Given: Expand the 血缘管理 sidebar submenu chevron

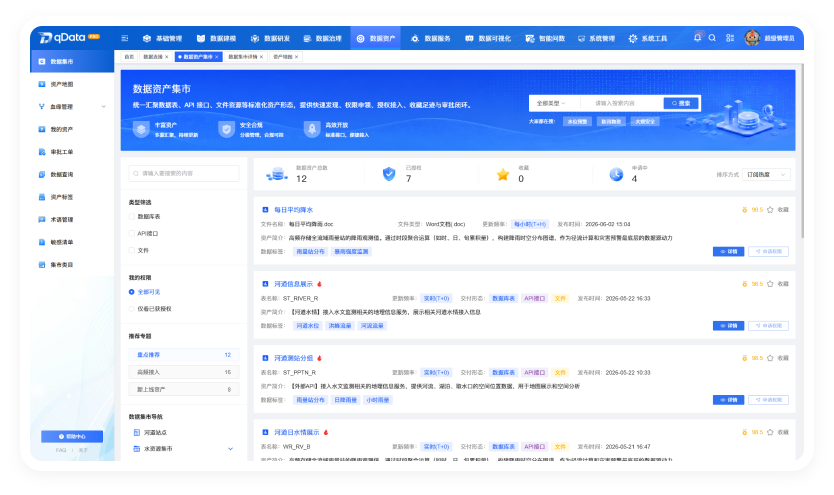Looking at the screenshot, I should pos(104,107).
